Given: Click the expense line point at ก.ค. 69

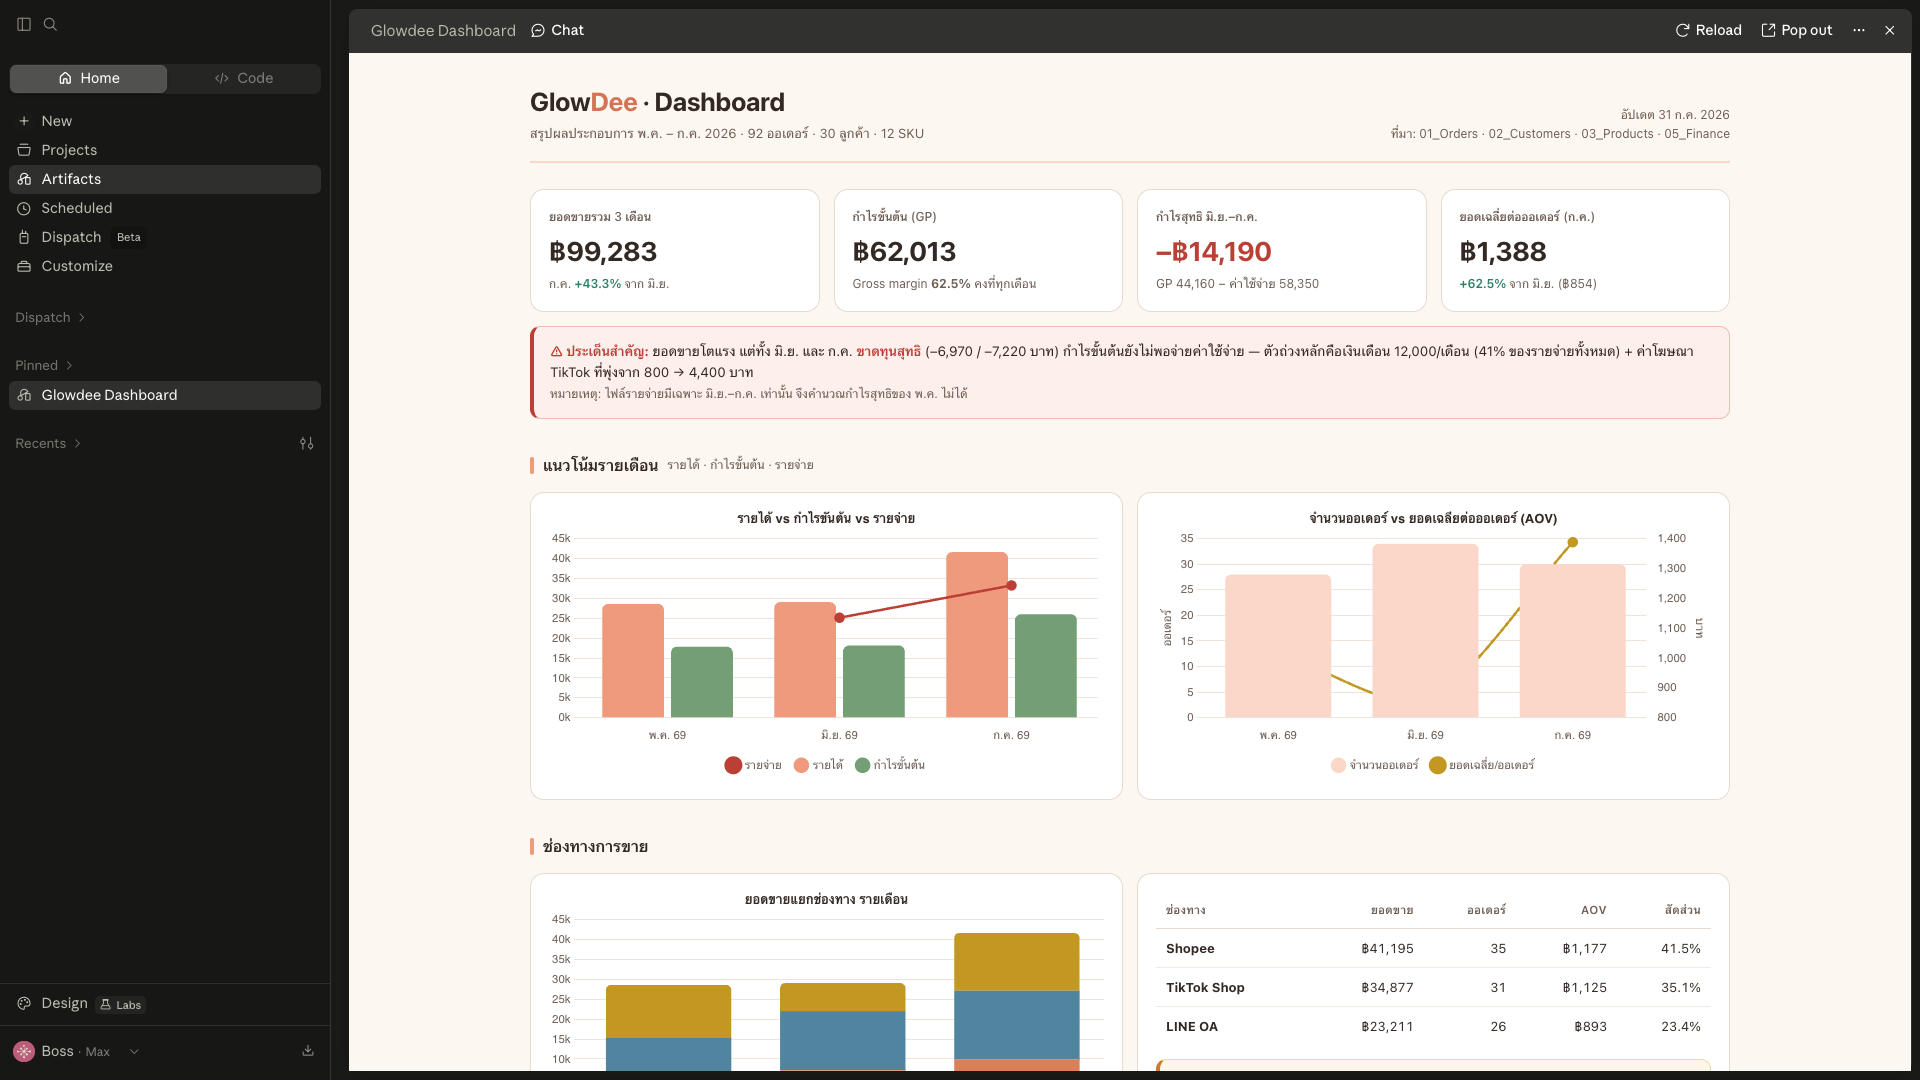Looking at the screenshot, I should click(1011, 586).
